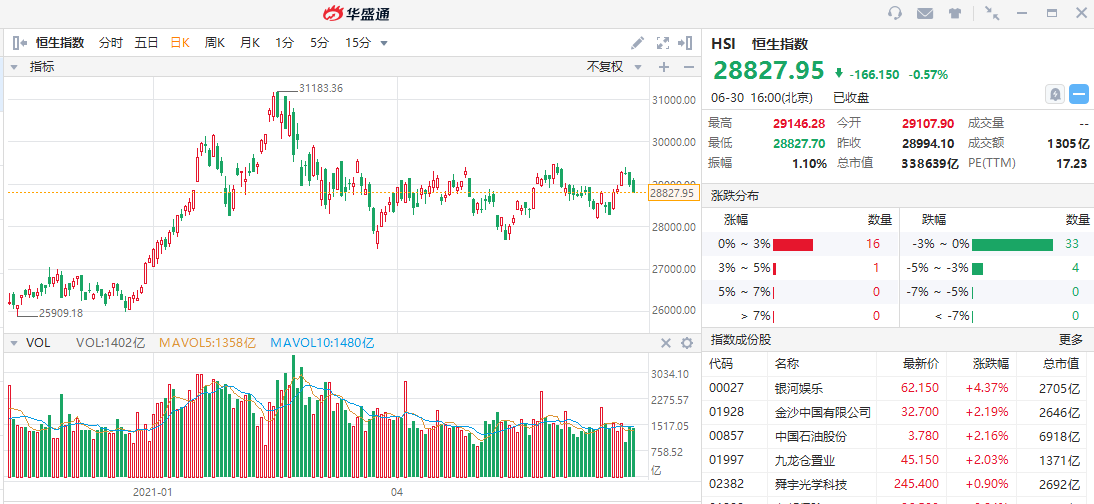Screen dimensions: 1094x504
Task: Expand more minute-period options arrow
Action: 384,43
